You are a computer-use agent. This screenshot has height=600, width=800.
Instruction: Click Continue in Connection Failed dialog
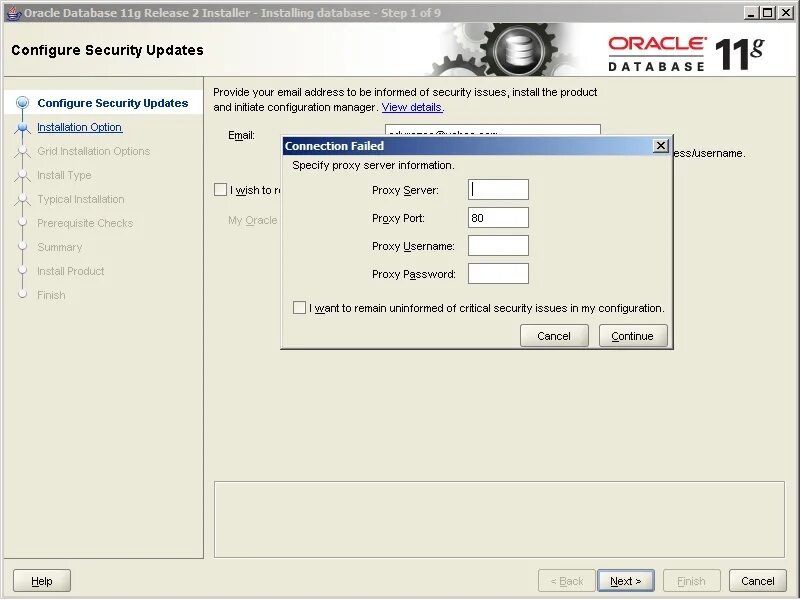tap(633, 336)
